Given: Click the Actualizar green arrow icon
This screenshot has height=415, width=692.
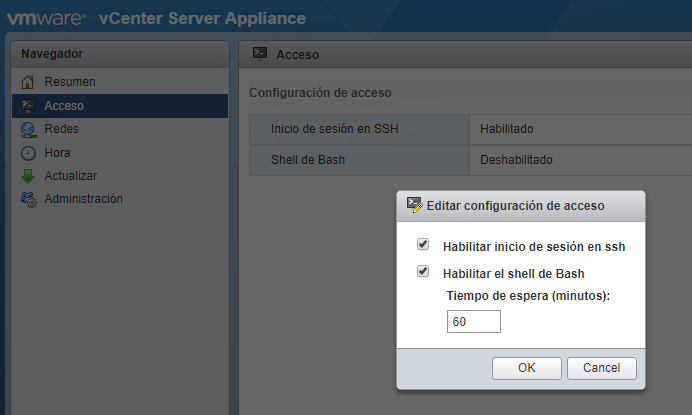Looking at the screenshot, I should (28, 176).
